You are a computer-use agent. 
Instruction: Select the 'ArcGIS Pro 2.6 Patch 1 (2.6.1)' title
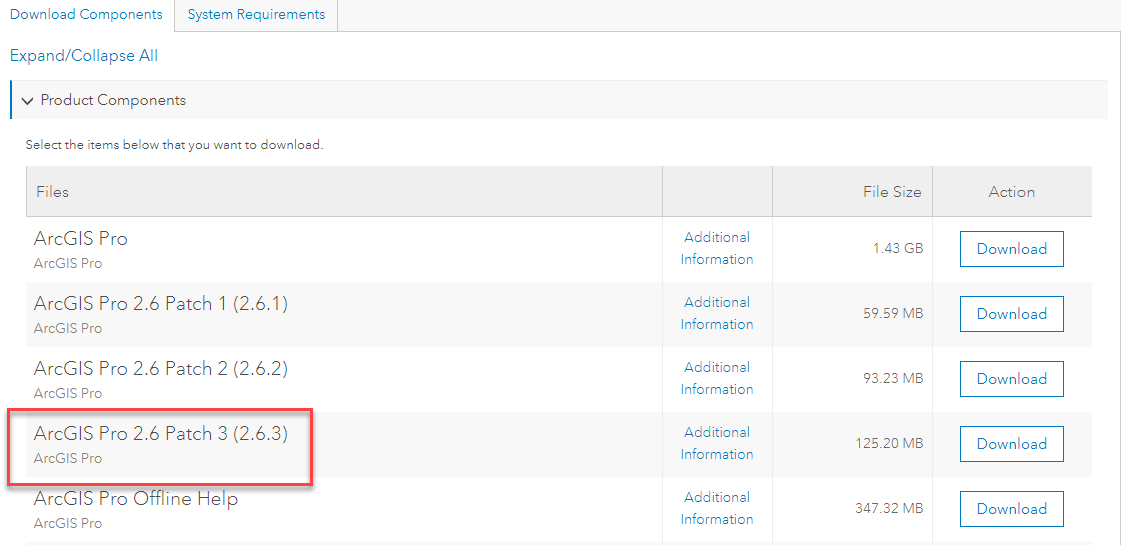(x=161, y=304)
